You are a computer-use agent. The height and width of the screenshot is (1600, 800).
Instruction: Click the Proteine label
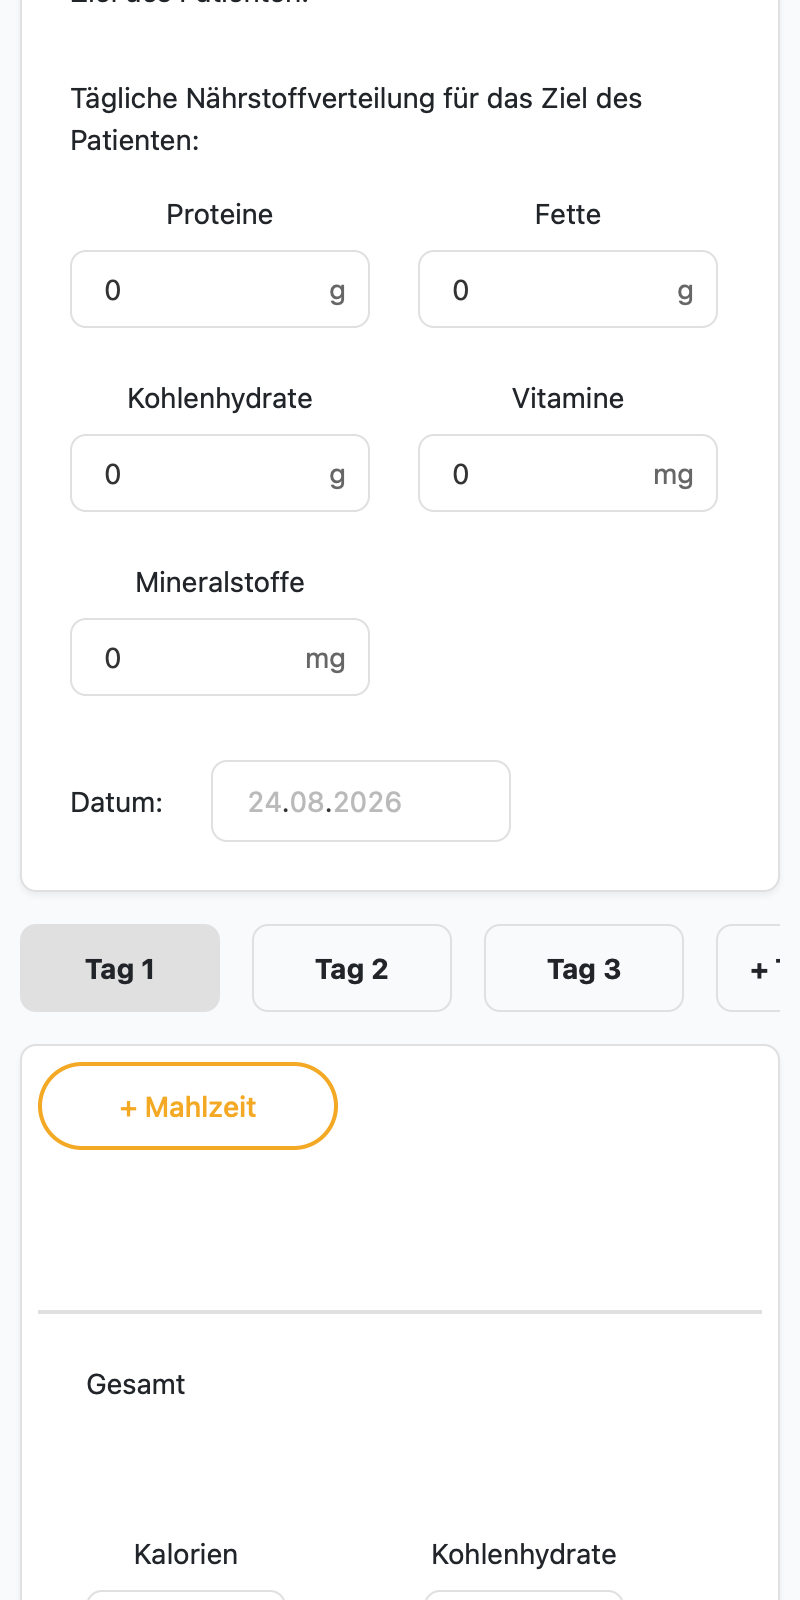tap(220, 214)
